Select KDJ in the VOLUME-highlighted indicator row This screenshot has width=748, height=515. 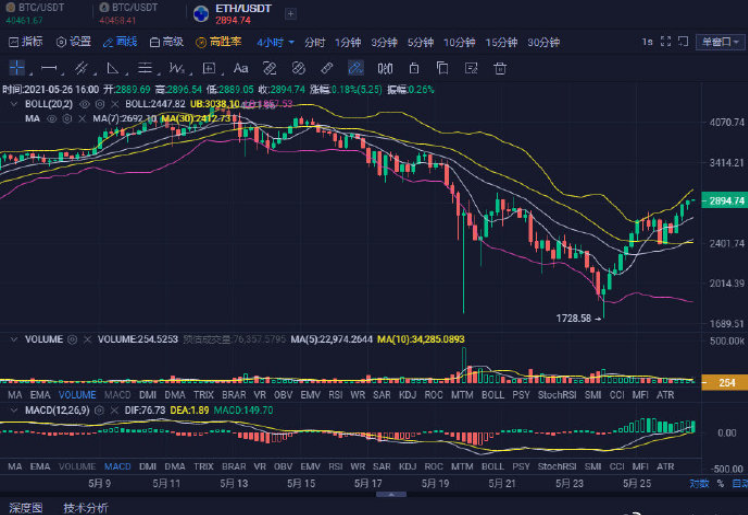tap(407, 395)
